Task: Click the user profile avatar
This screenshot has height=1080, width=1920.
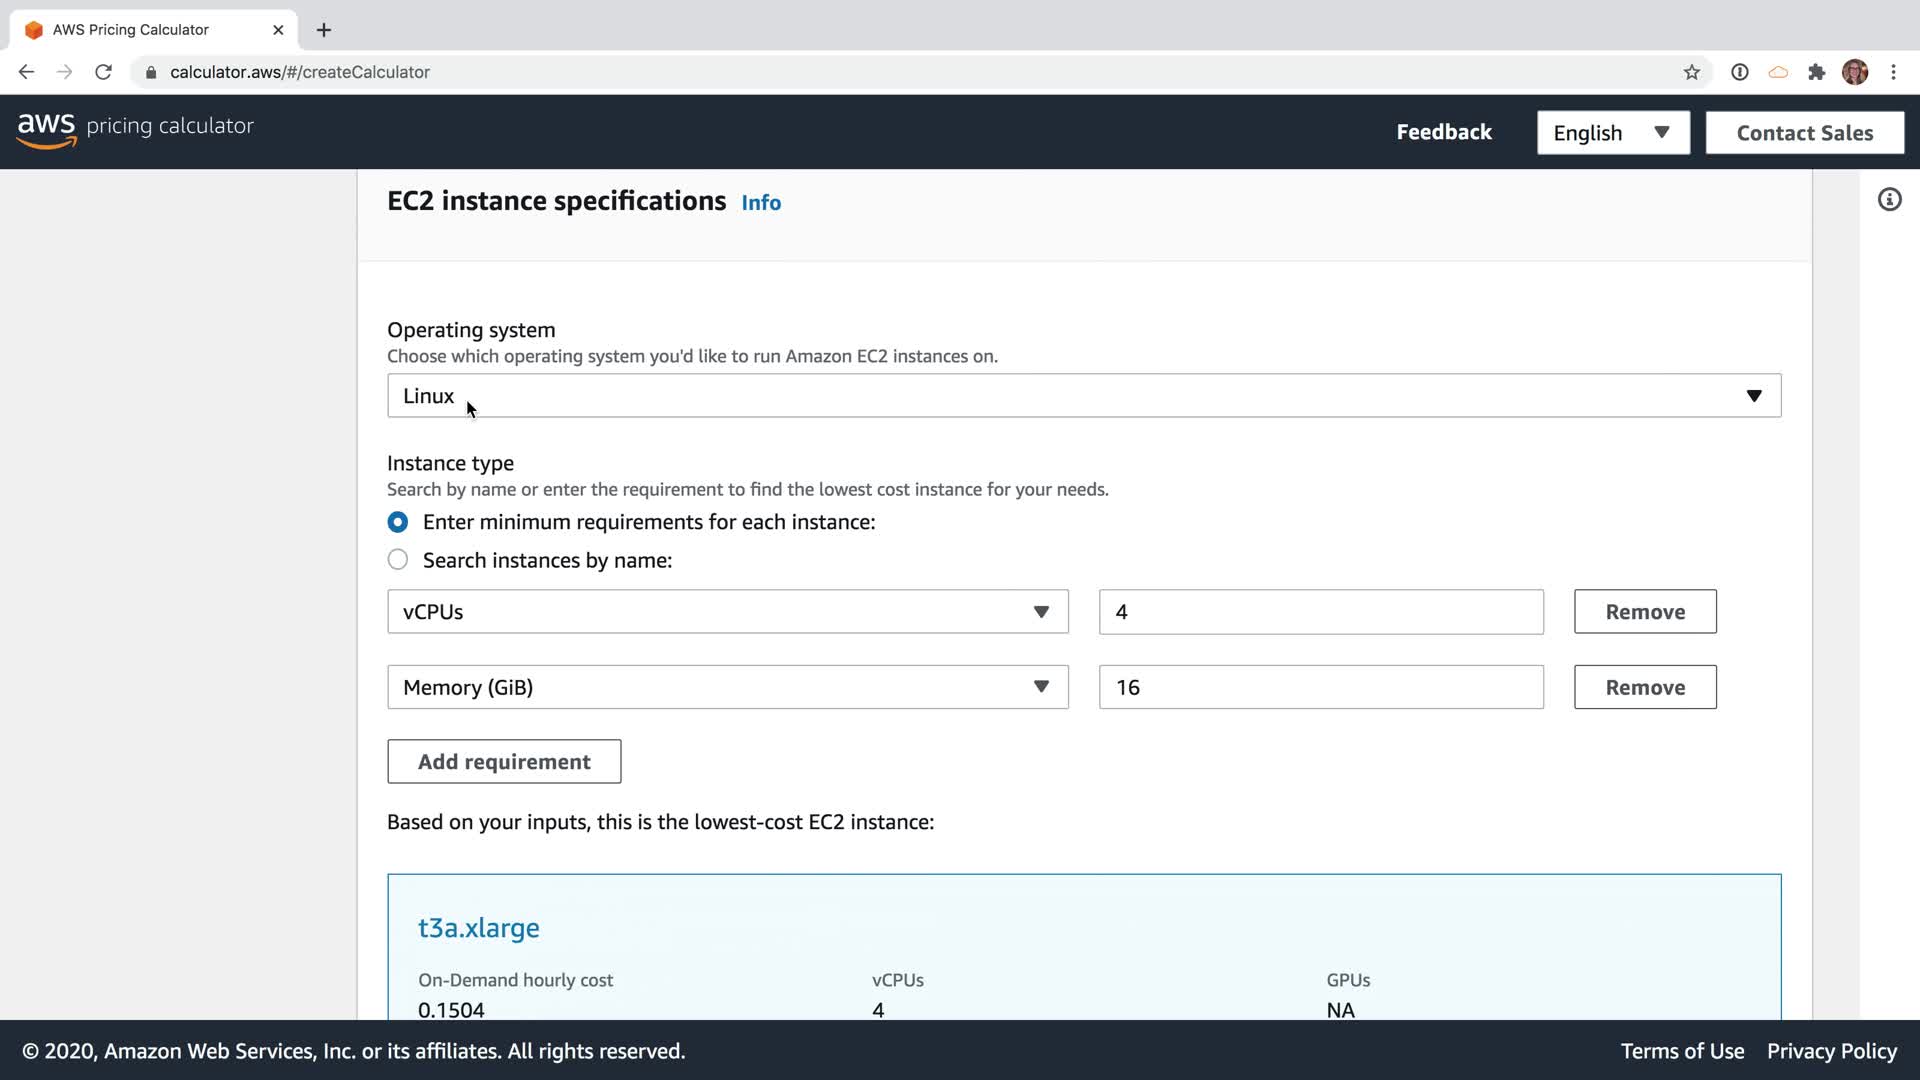Action: [x=1855, y=72]
